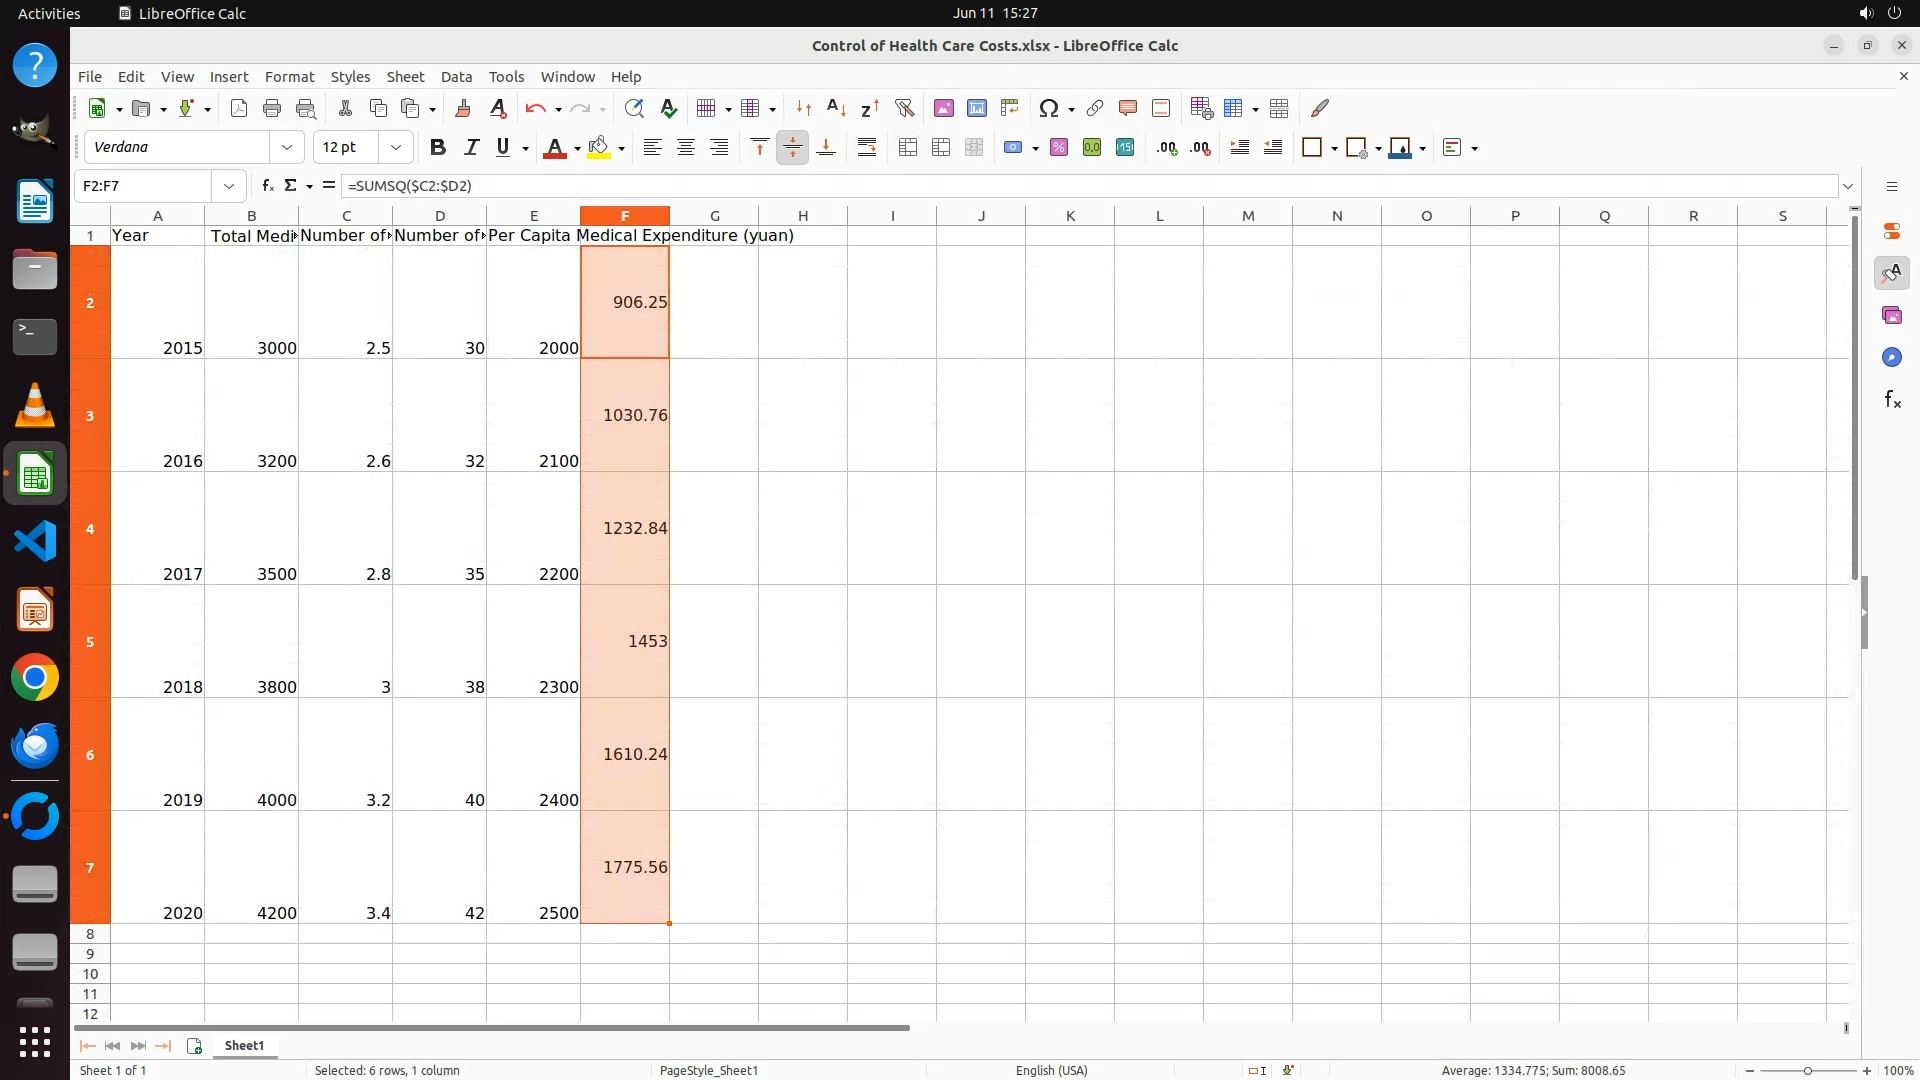Toggle Italic text formatting
1920x1080 pixels.
471,148
